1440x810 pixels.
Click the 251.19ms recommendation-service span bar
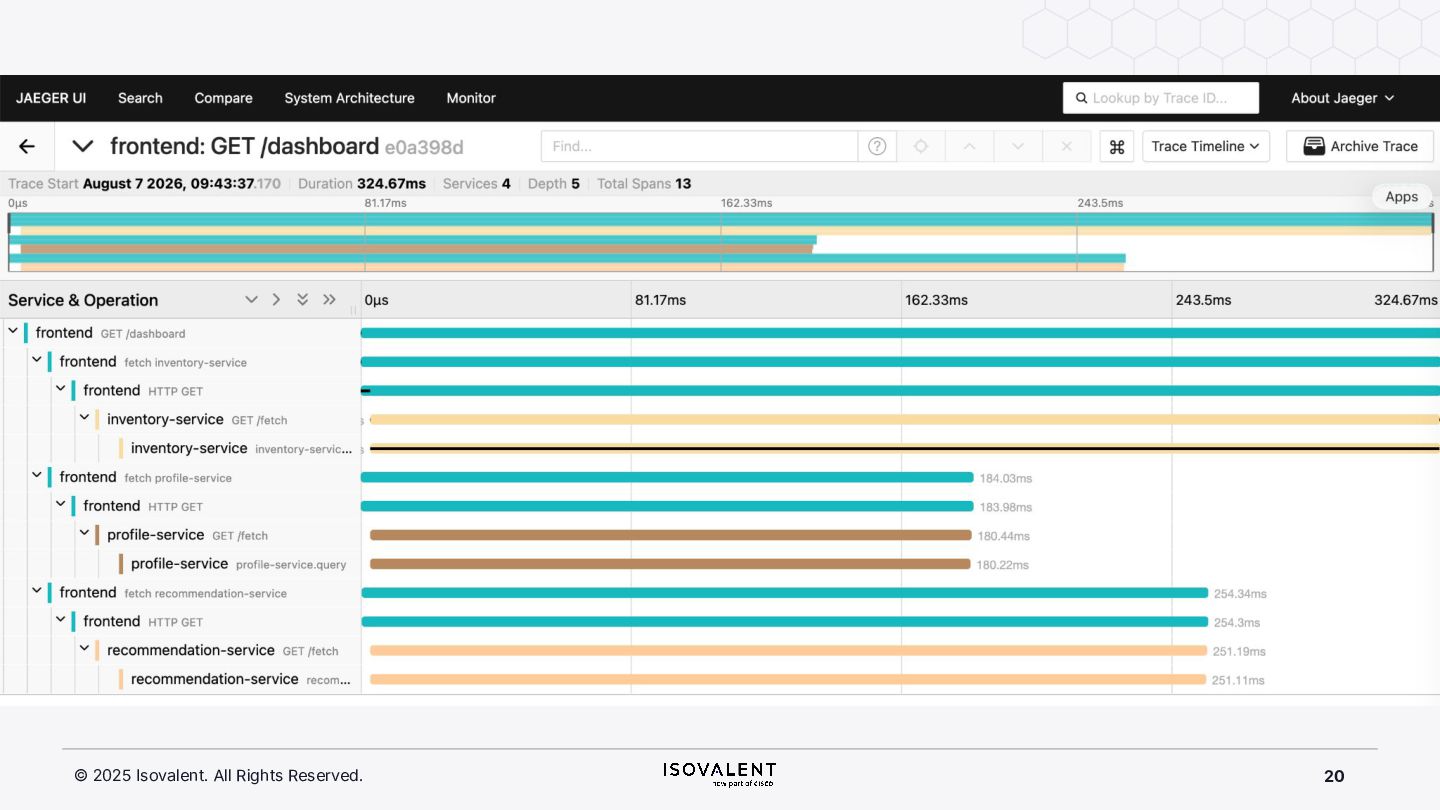789,651
